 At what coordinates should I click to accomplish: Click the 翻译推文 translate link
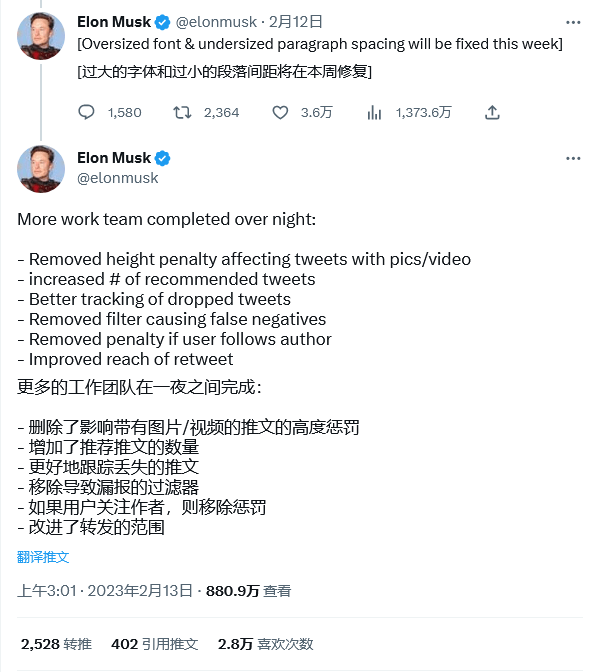[43, 557]
